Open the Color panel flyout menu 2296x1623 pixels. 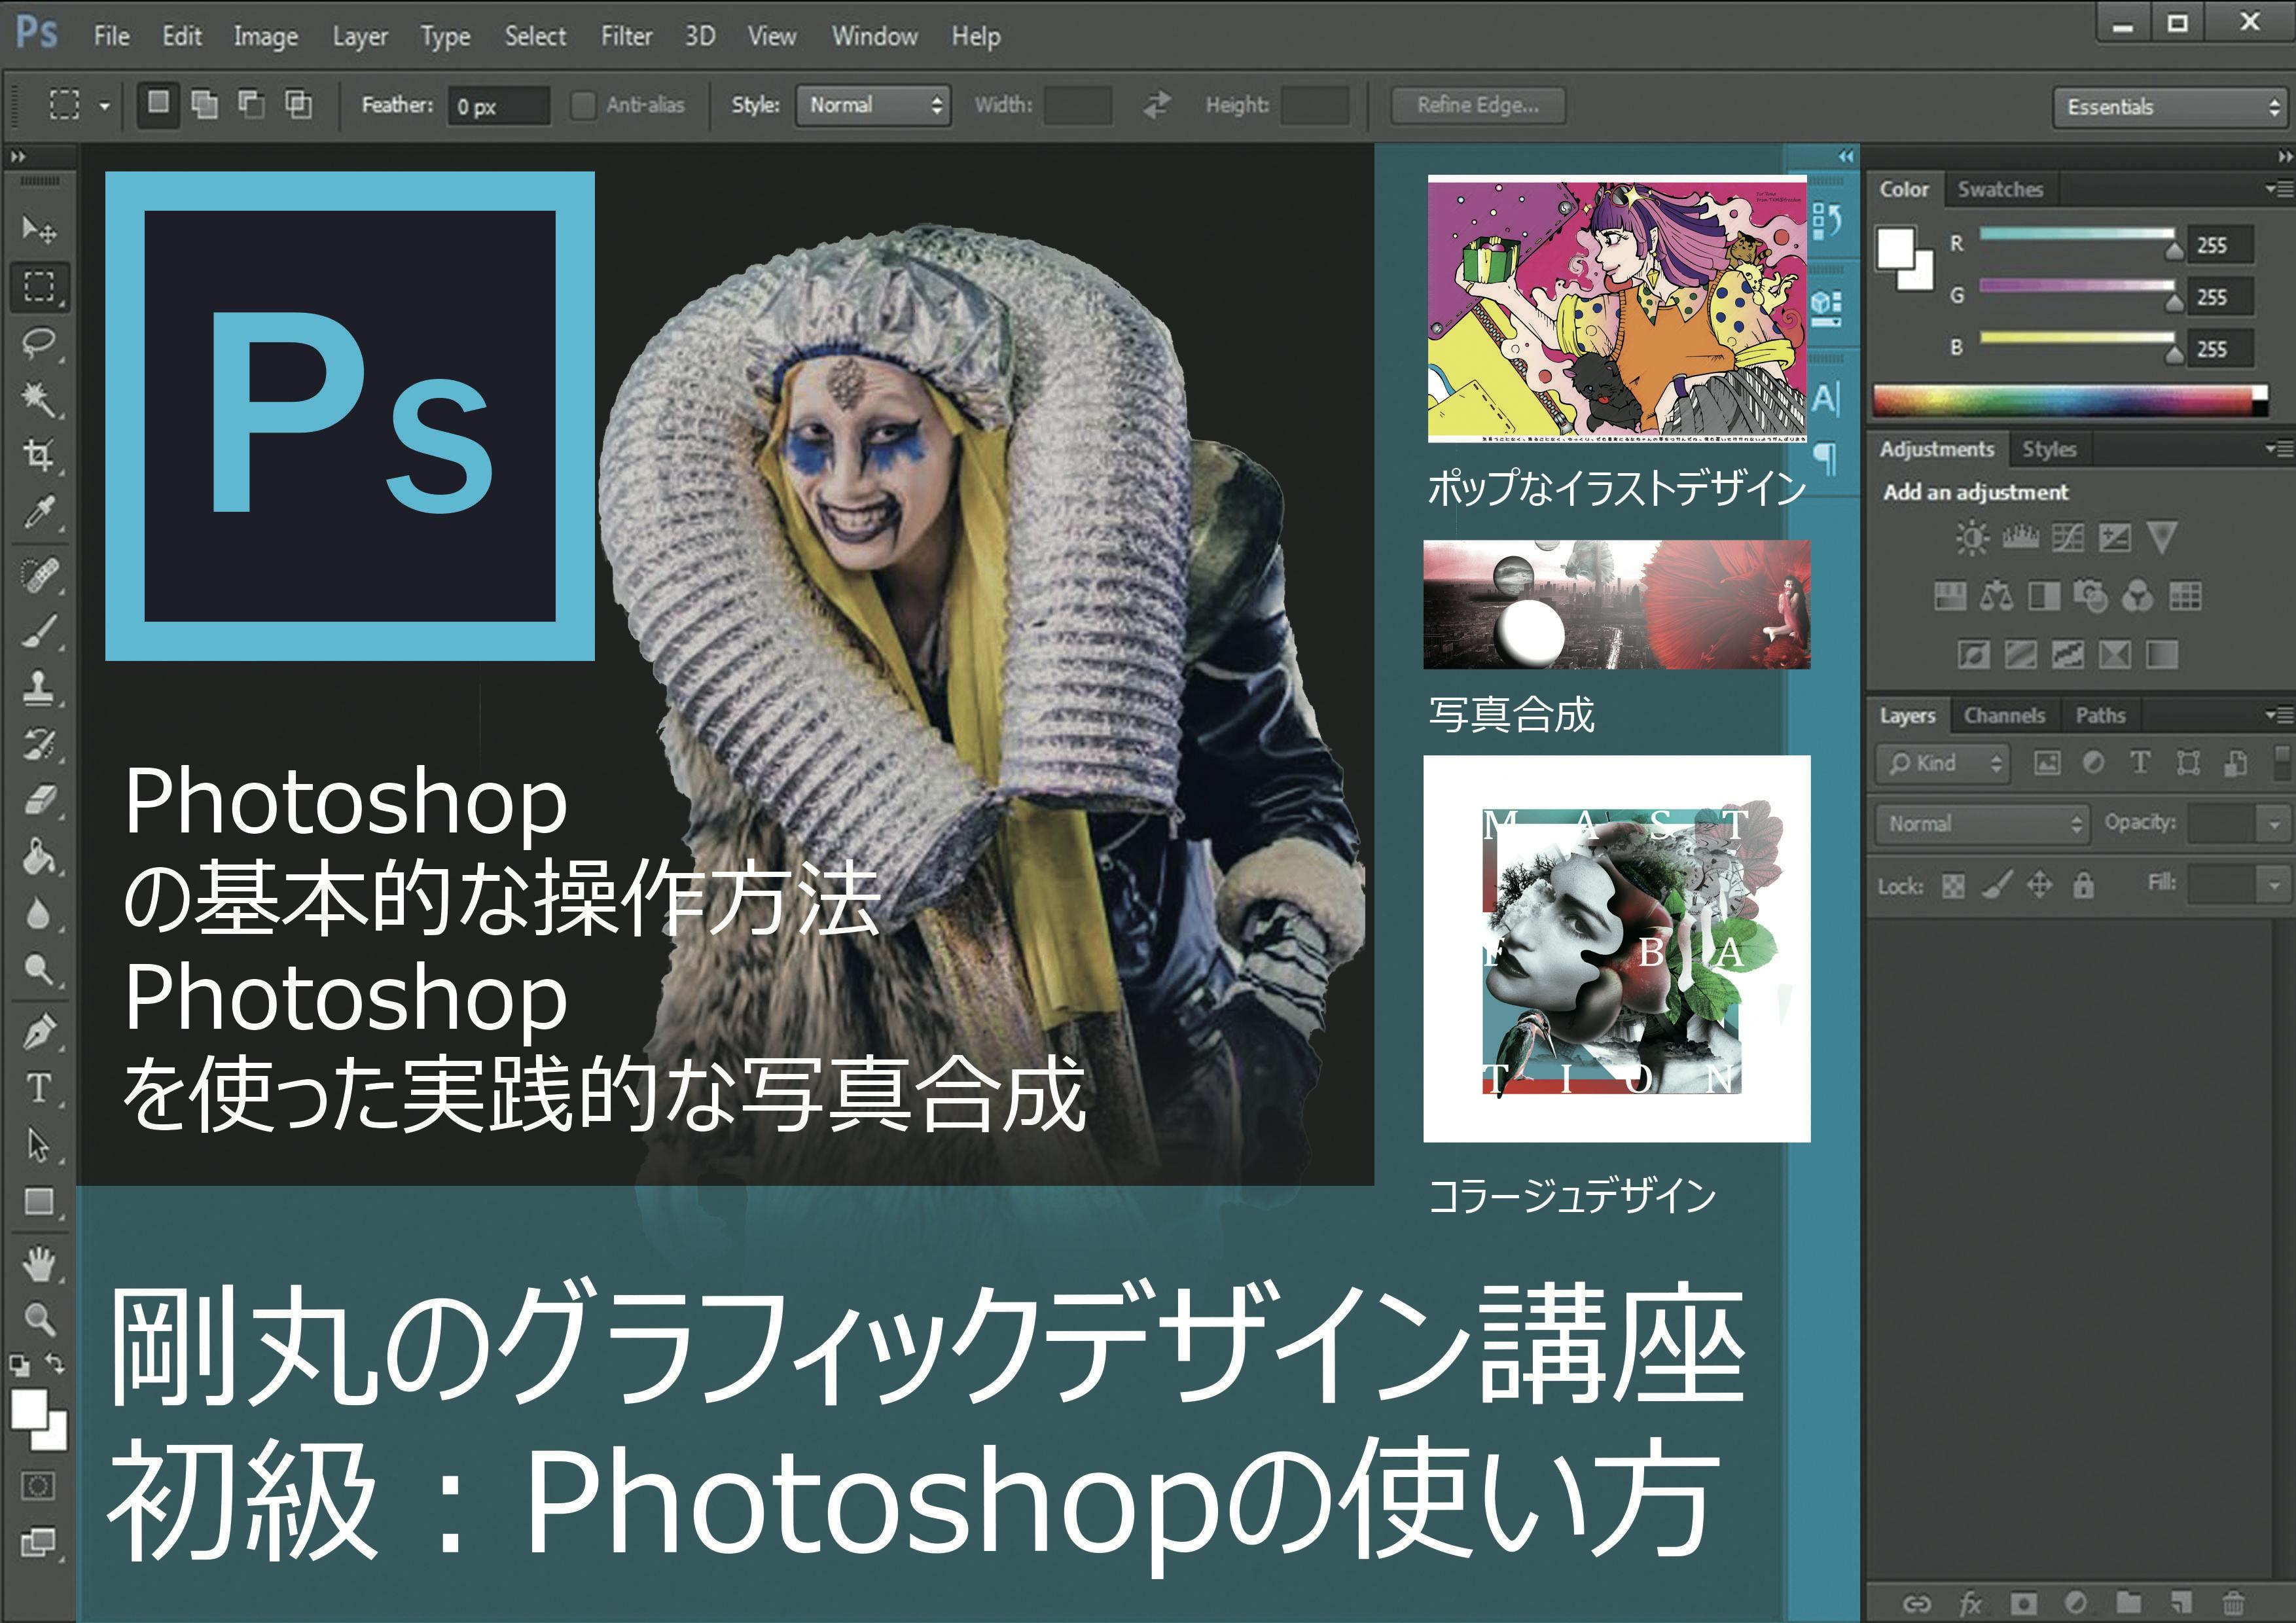(2278, 189)
